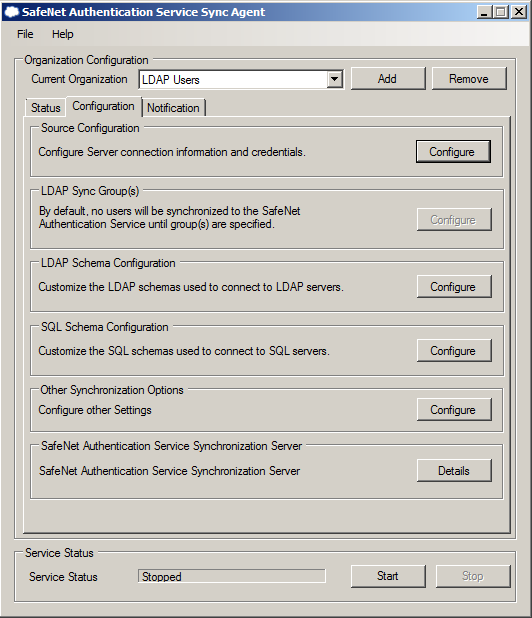Open the File menu
The image size is (532, 618).
[x=25, y=34]
